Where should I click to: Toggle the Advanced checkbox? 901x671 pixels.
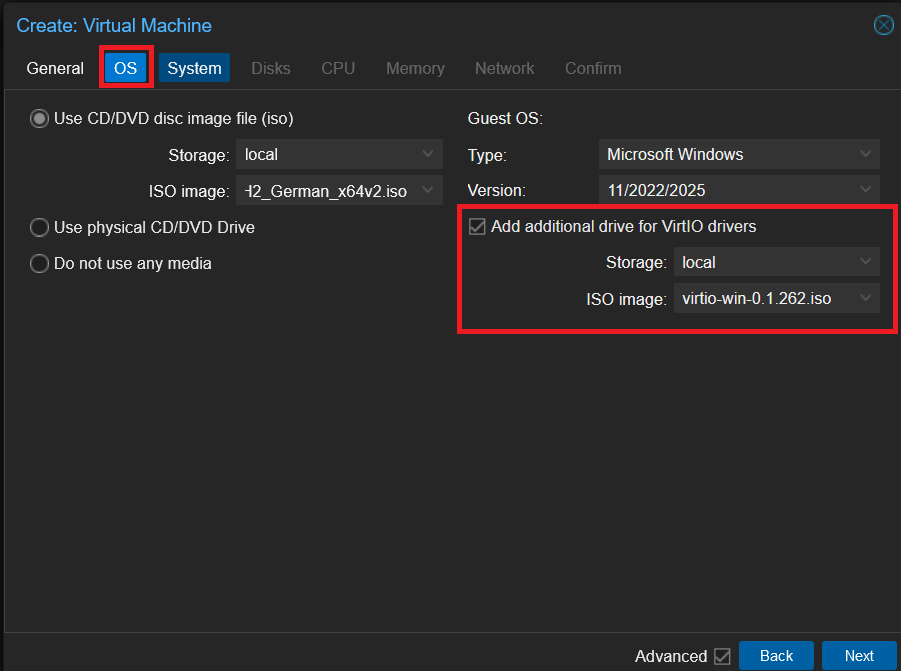(x=722, y=656)
